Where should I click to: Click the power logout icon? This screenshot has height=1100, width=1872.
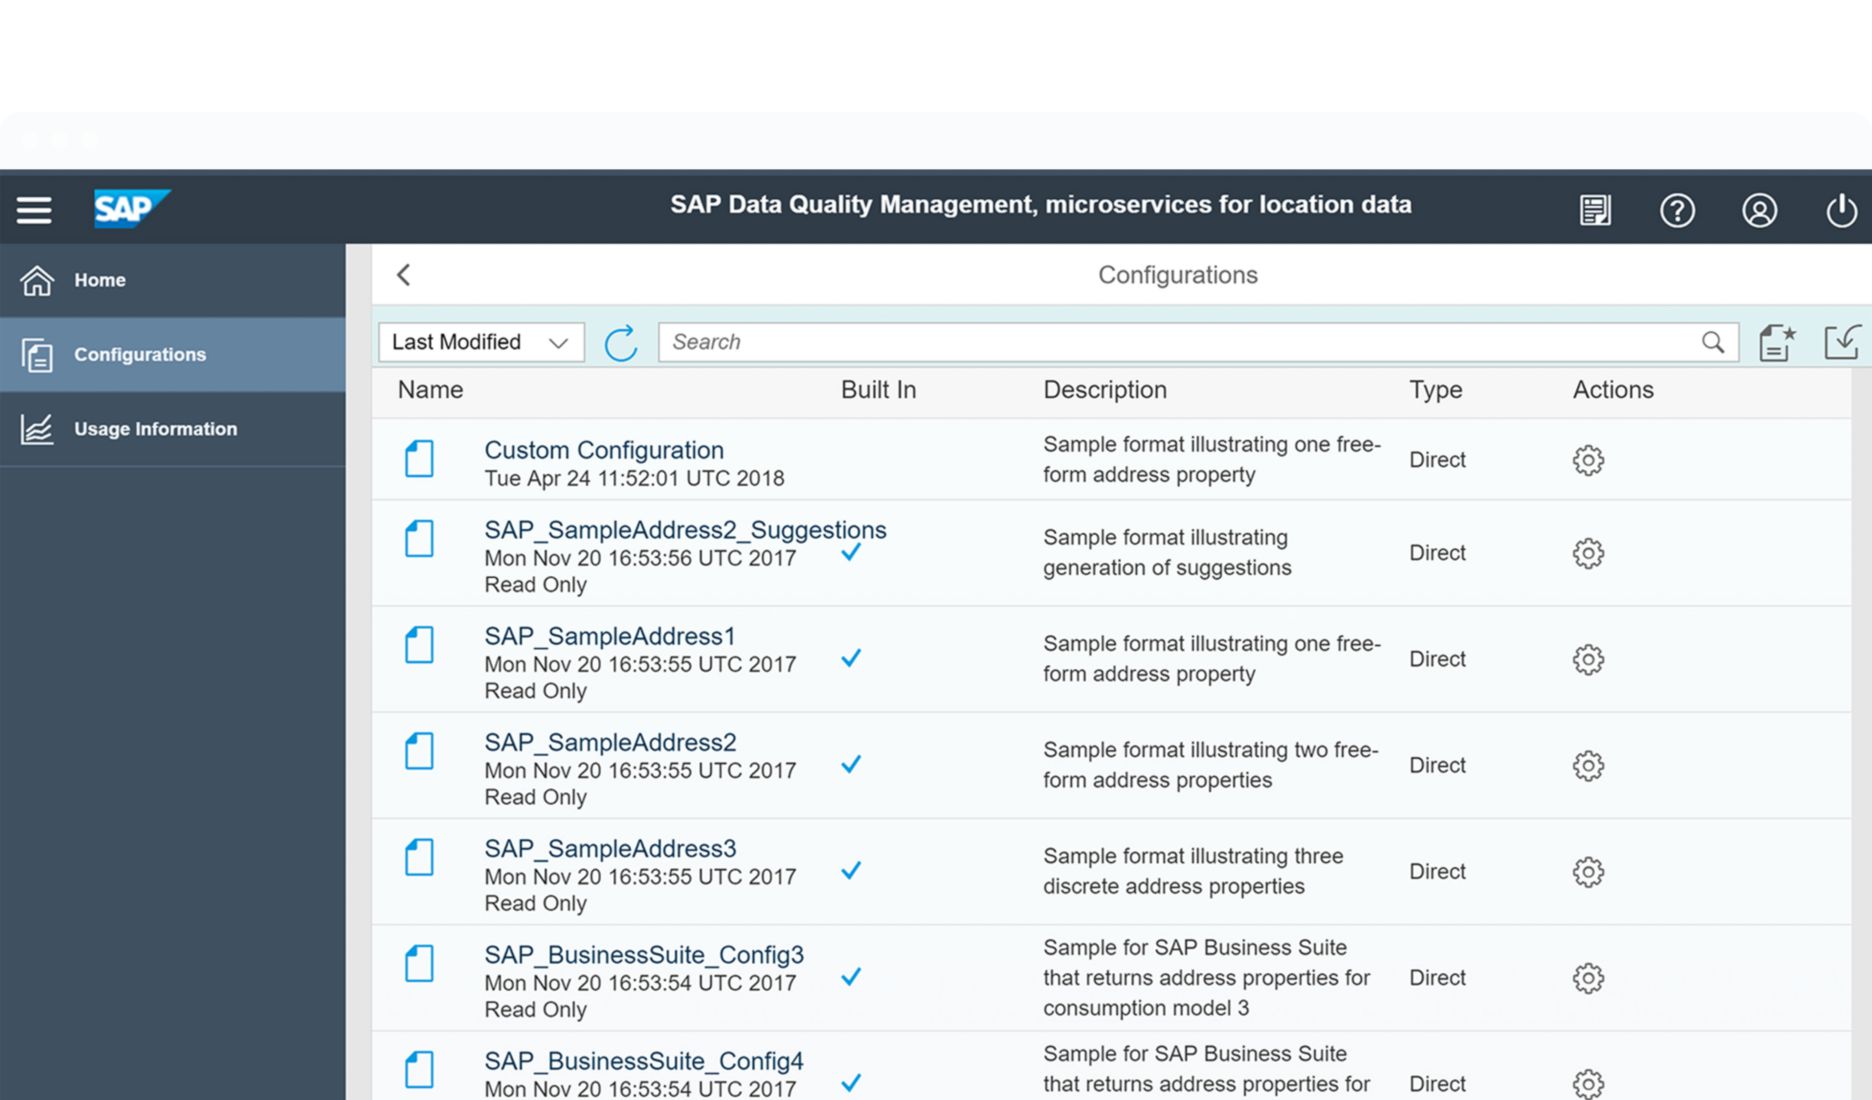[x=1841, y=210]
